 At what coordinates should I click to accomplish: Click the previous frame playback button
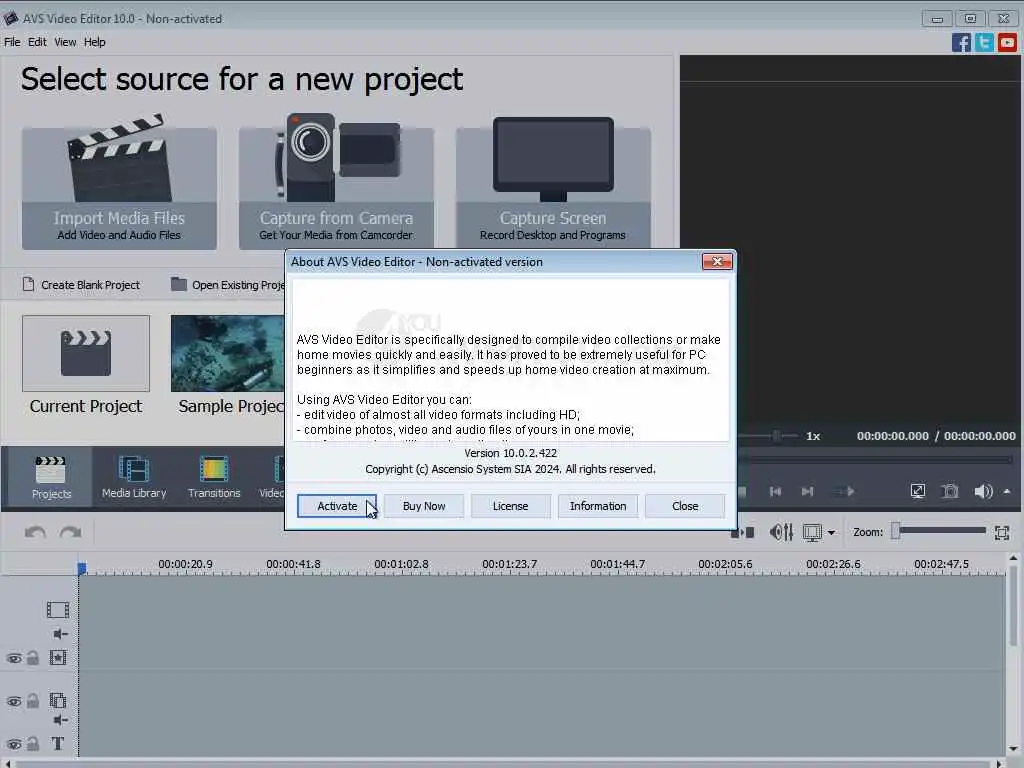tap(775, 491)
